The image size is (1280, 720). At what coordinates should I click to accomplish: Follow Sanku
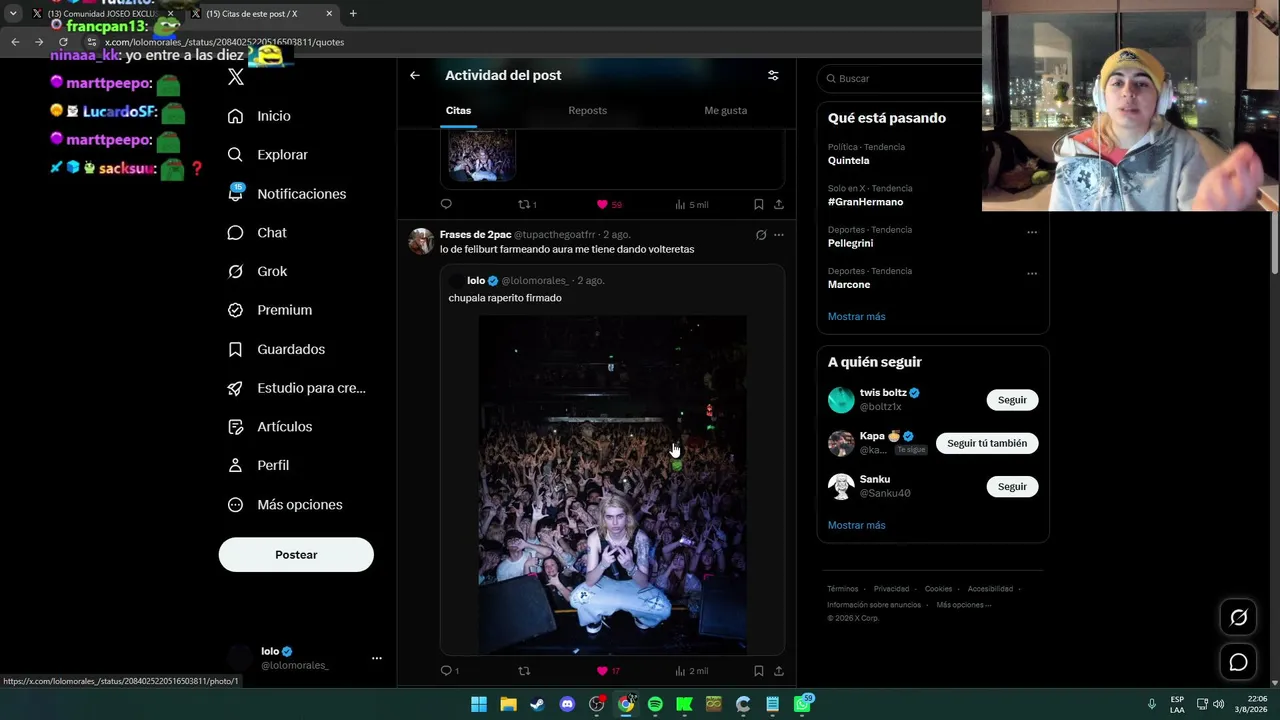point(1012,486)
